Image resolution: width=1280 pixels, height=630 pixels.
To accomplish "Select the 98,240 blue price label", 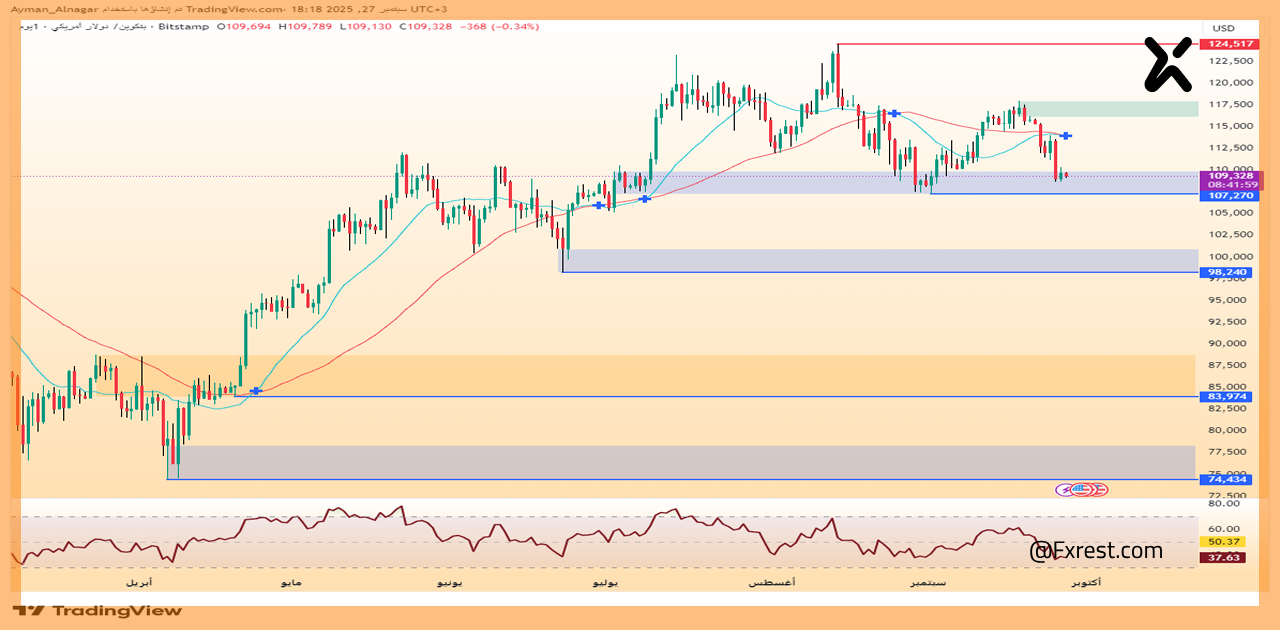I will point(1226,272).
